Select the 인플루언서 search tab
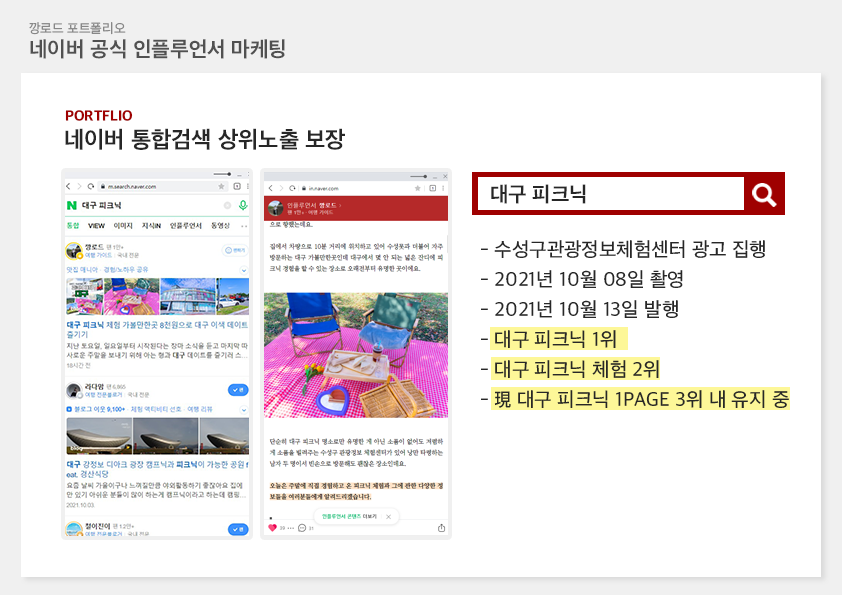This screenshot has height=595, width=842. pos(186,226)
